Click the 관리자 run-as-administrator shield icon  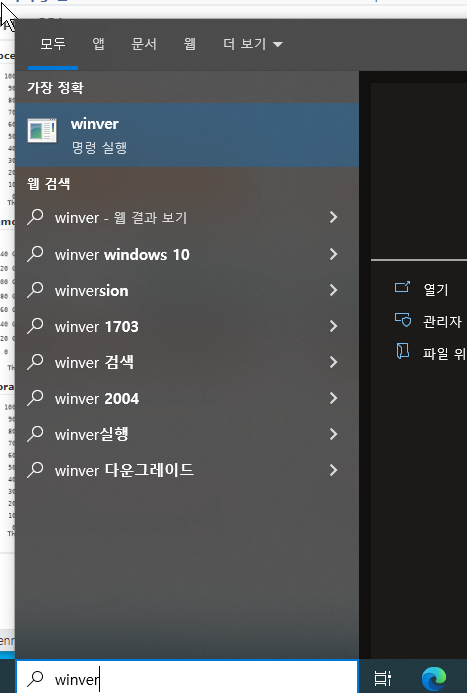tap(402, 319)
